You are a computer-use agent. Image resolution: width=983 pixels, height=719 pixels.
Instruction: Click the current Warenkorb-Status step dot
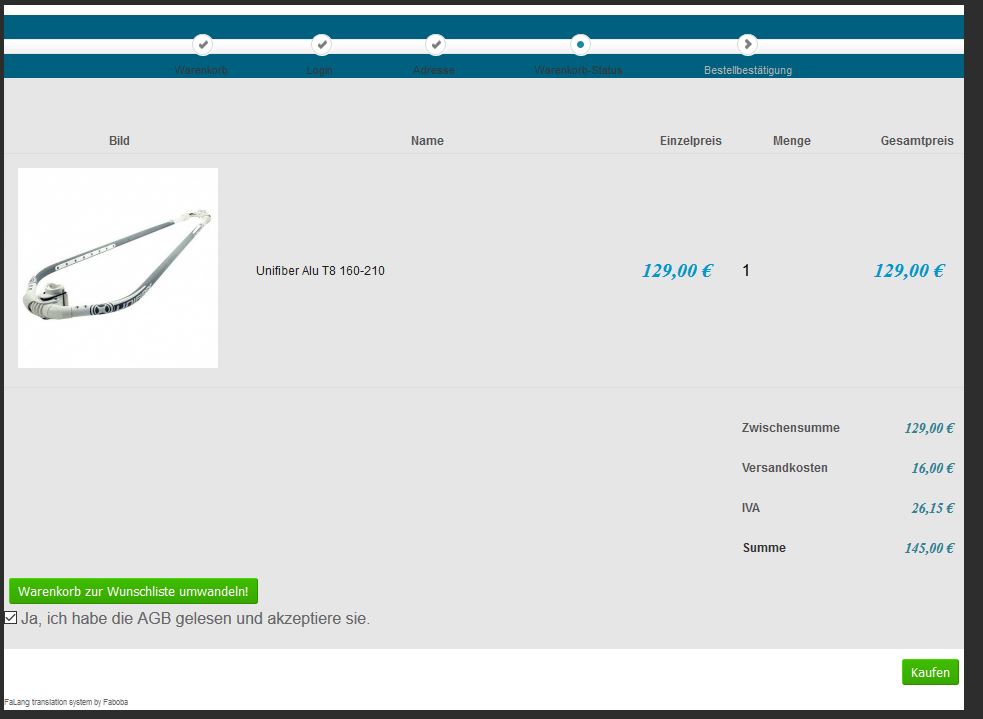tap(580, 45)
